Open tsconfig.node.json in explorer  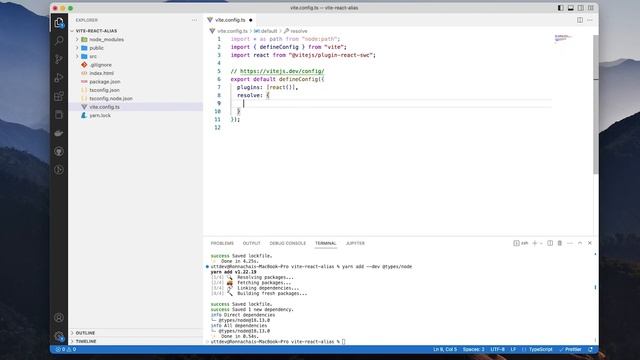pos(111,98)
